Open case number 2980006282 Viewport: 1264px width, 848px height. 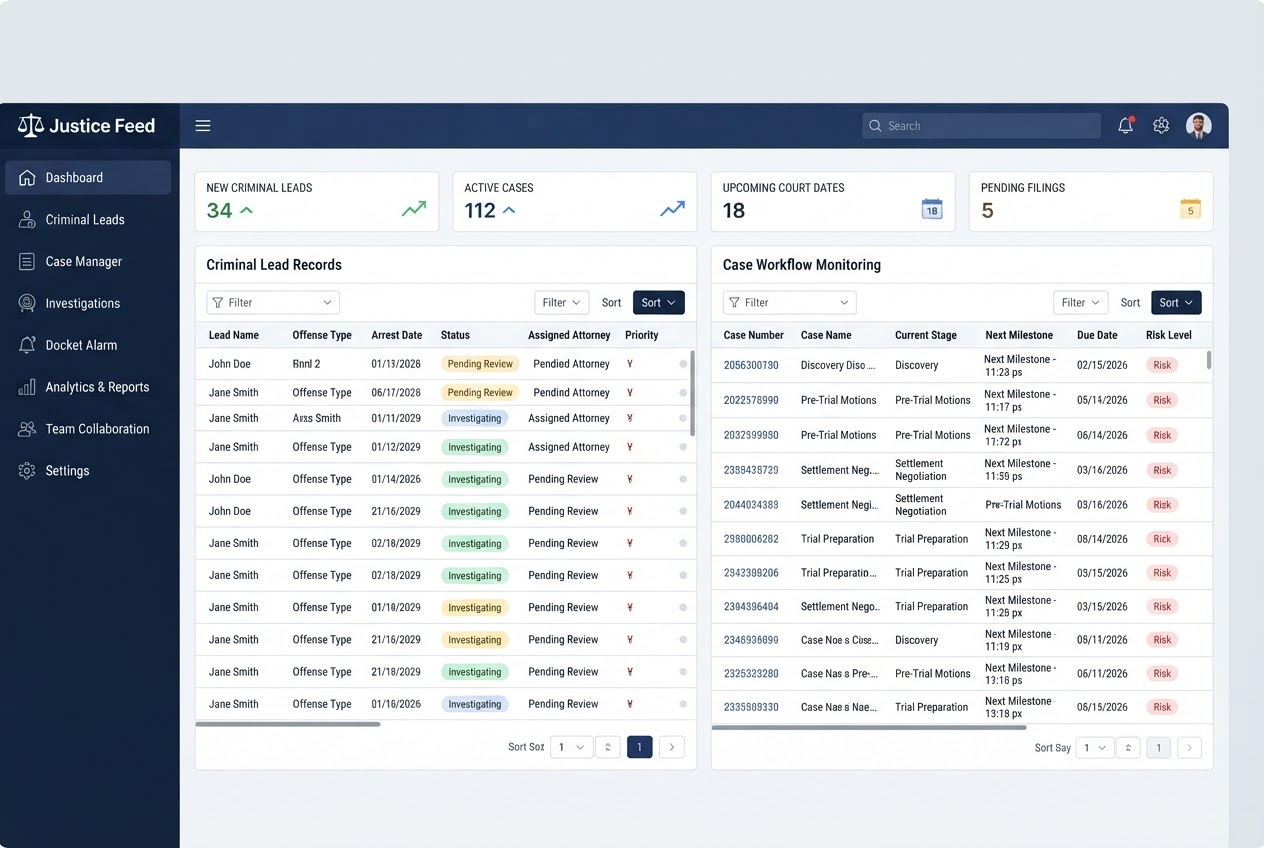[751, 539]
